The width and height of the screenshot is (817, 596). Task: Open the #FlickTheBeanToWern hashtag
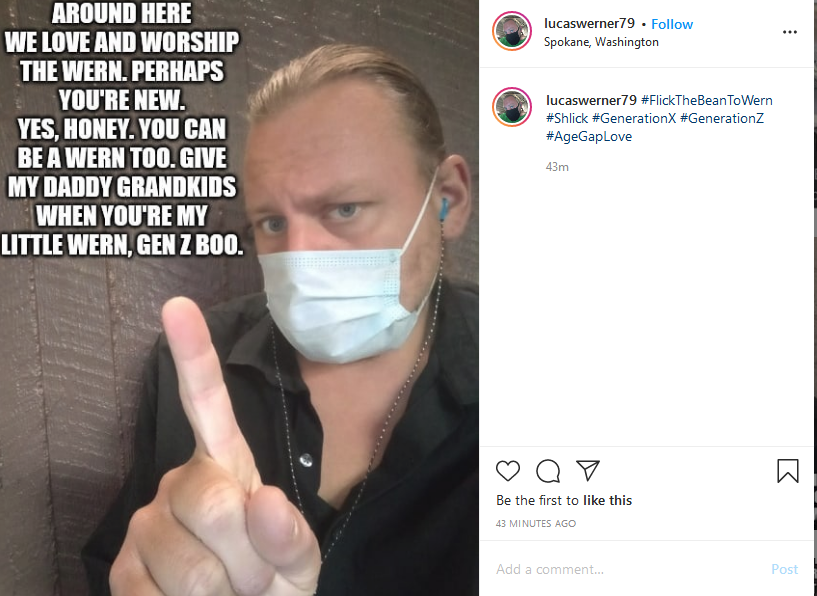click(707, 100)
